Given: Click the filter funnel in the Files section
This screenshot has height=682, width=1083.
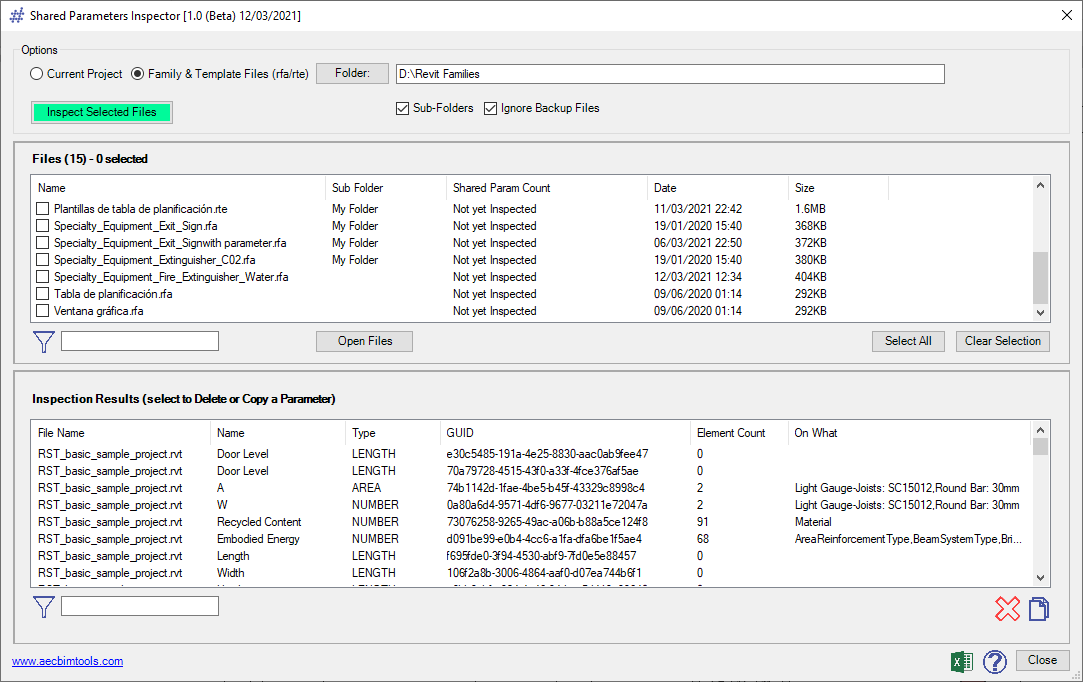Looking at the screenshot, I should 43,341.
